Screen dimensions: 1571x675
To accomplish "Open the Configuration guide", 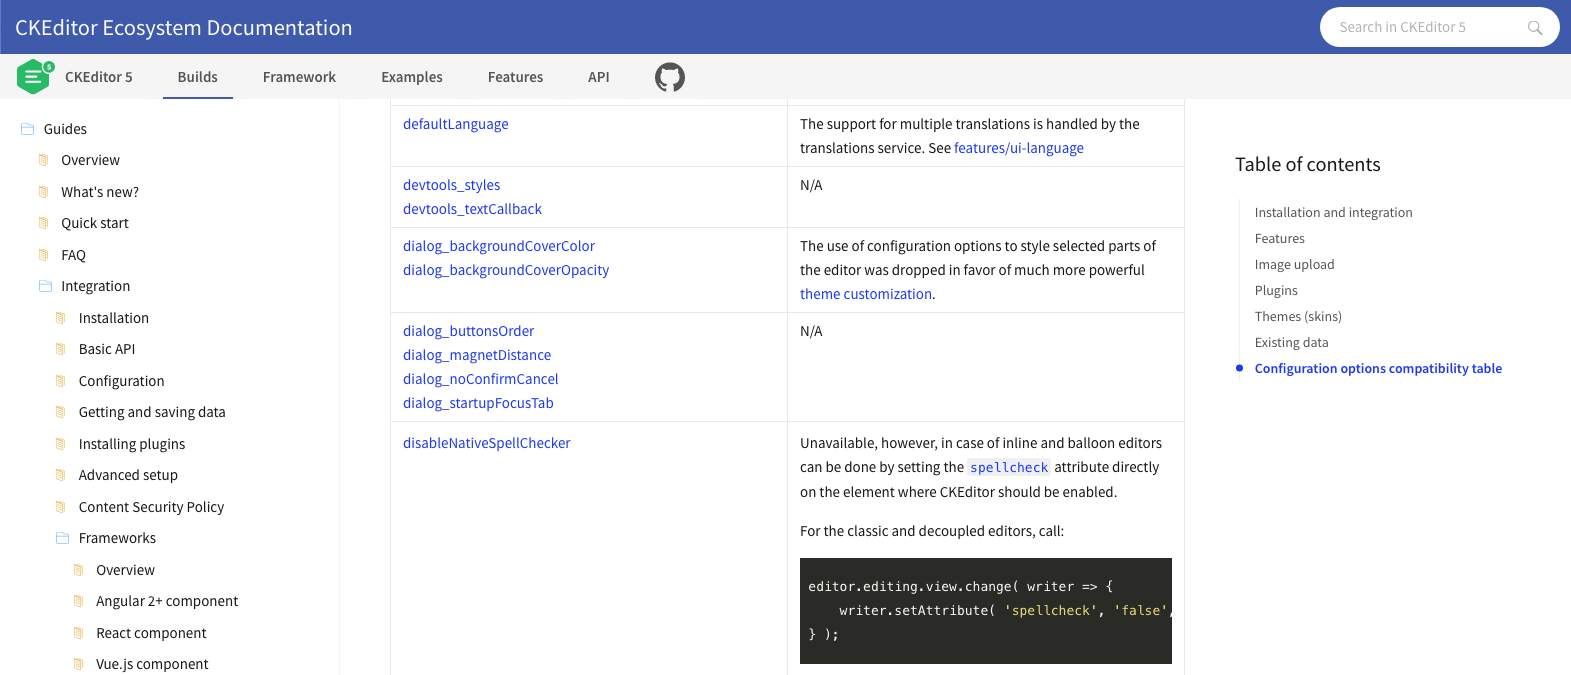I will pyautogui.click(x=121, y=381).
